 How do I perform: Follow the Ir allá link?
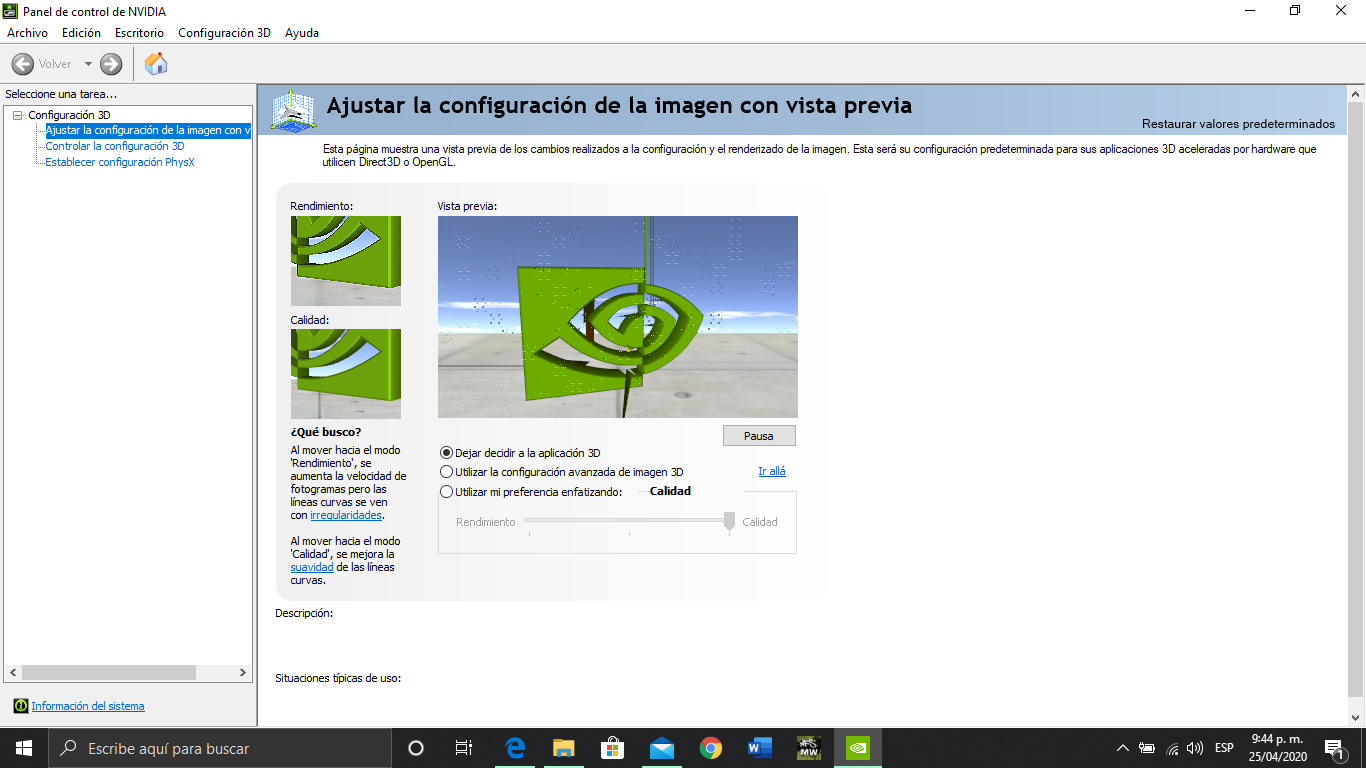[772, 471]
